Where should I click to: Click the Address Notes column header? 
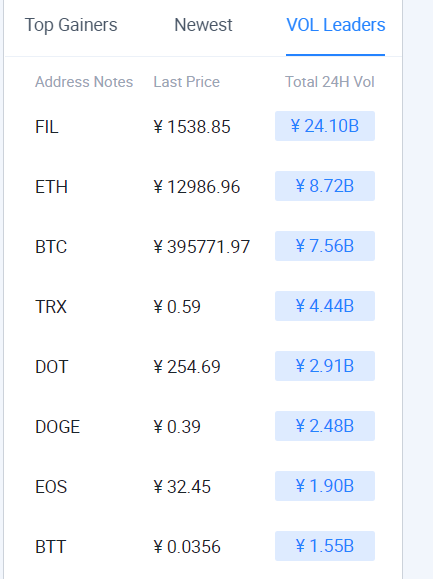84,82
